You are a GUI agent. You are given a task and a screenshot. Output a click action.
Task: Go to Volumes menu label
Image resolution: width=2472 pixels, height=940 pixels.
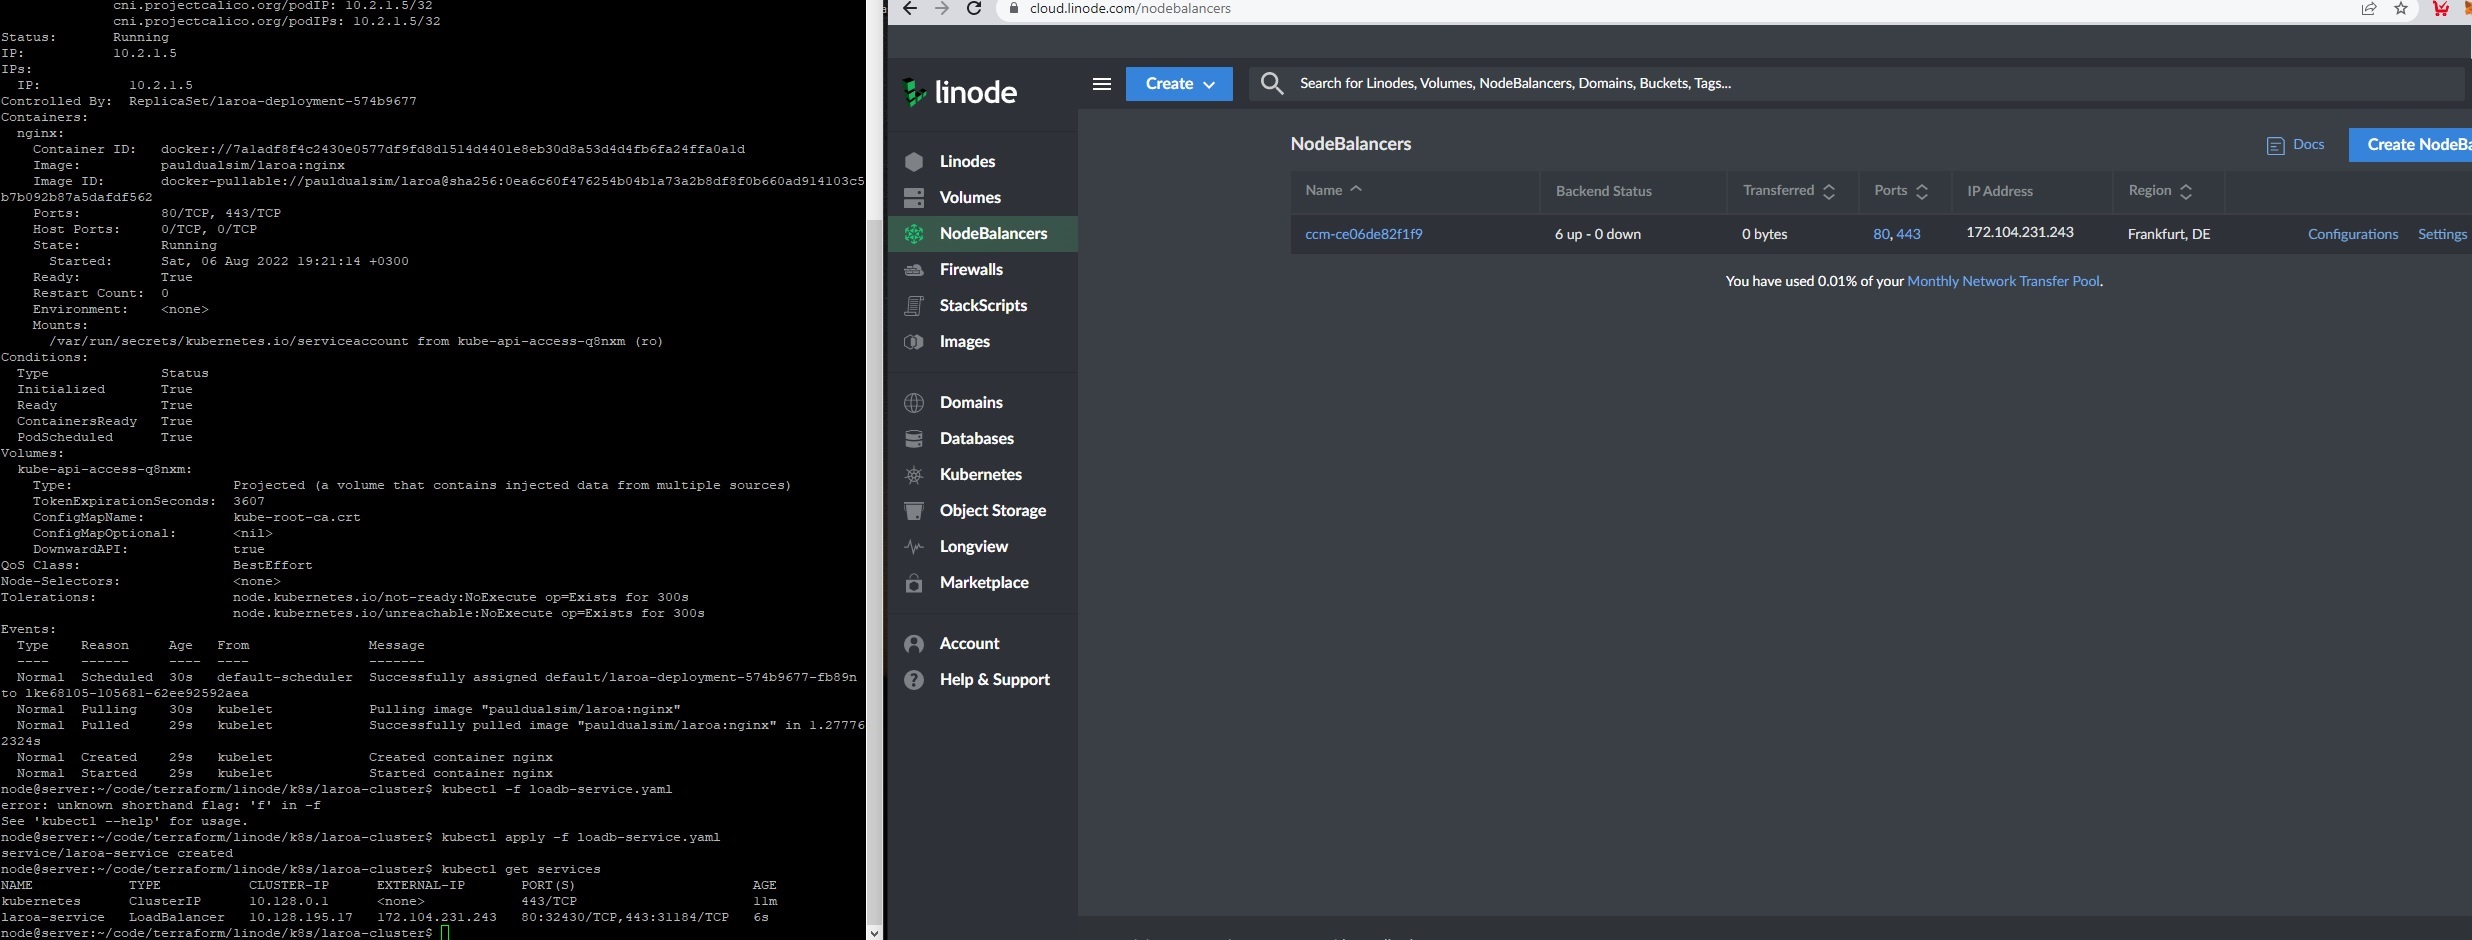click(970, 198)
